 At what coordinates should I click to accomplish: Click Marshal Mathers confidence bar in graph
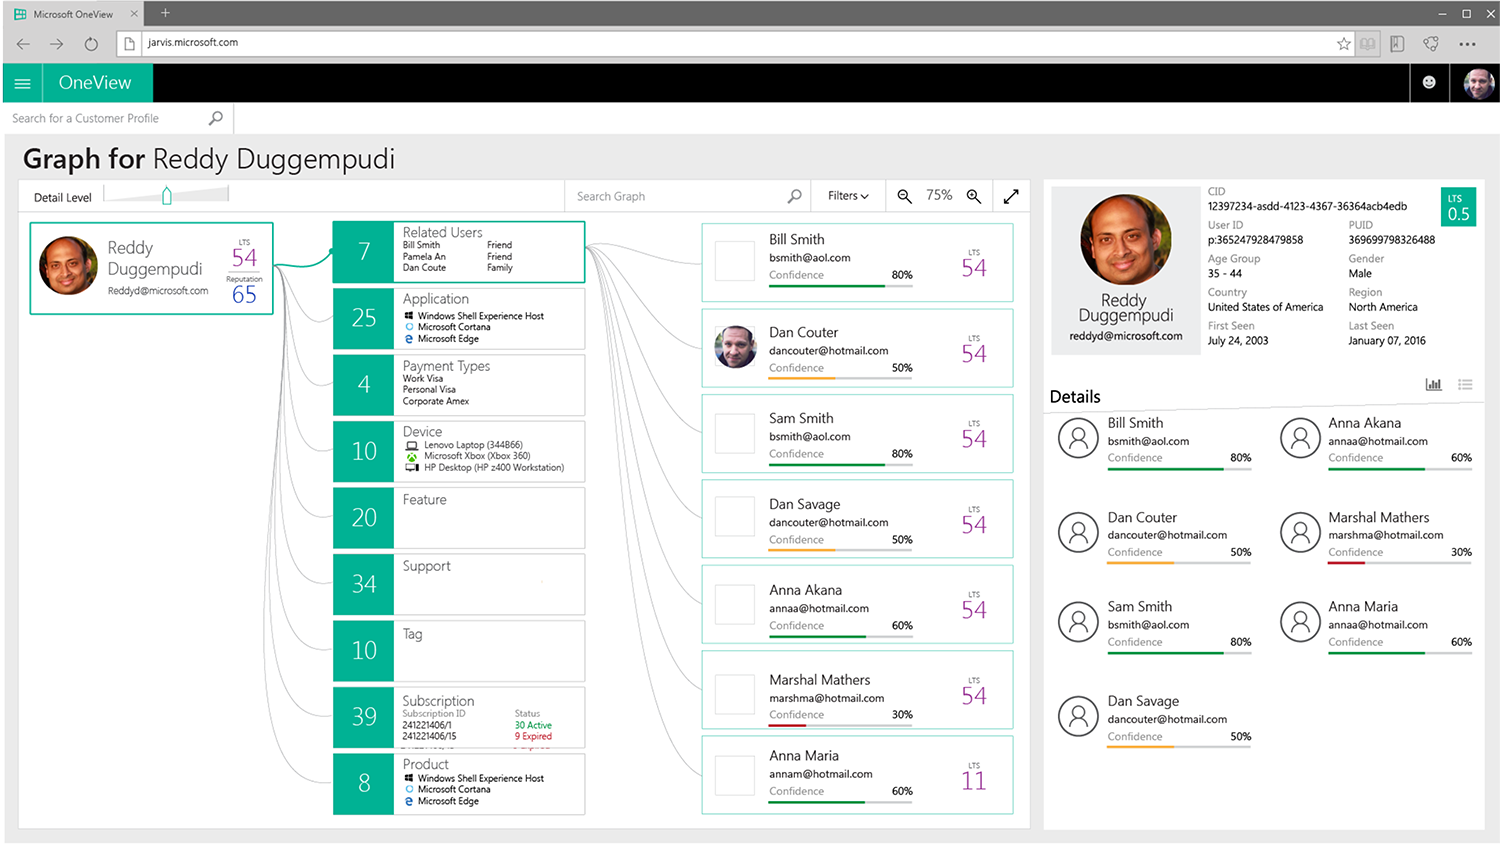tap(840, 726)
